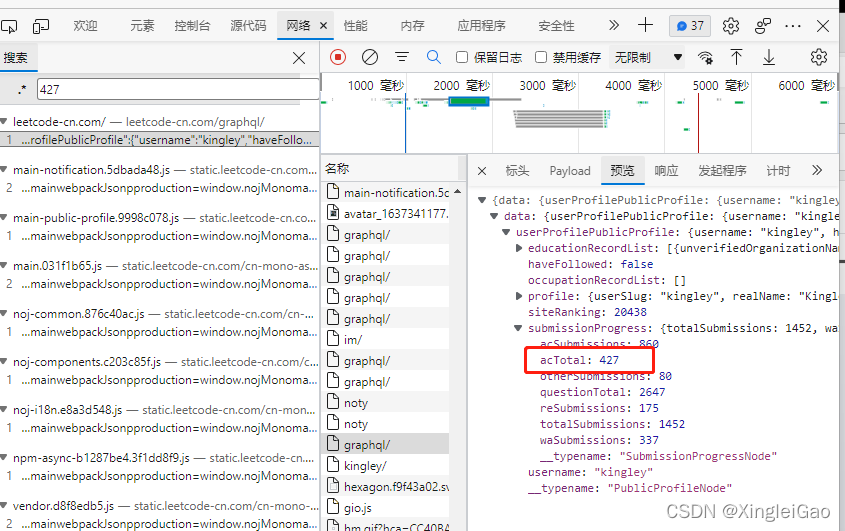This screenshot has width=845, height=531.
Task: Open the 内存 tab
Action: [x=412, y=26]
